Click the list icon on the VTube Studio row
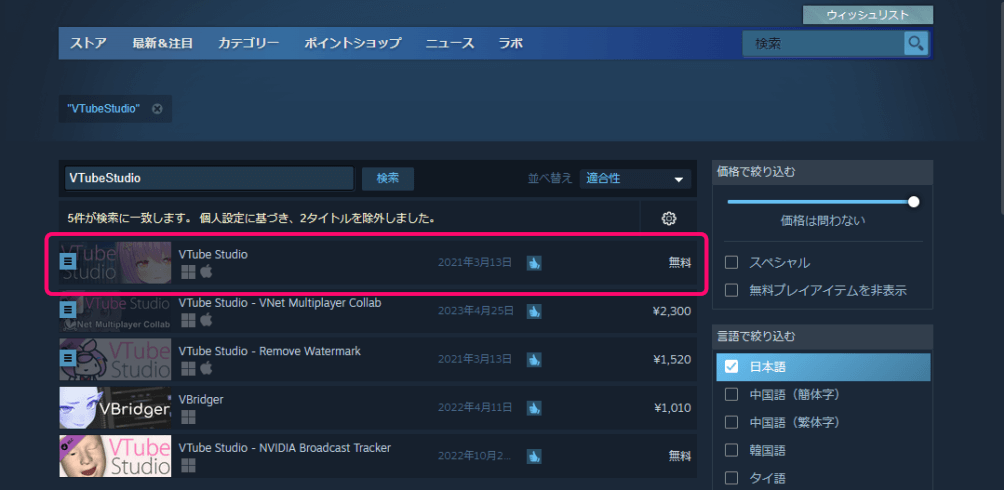 69,261
